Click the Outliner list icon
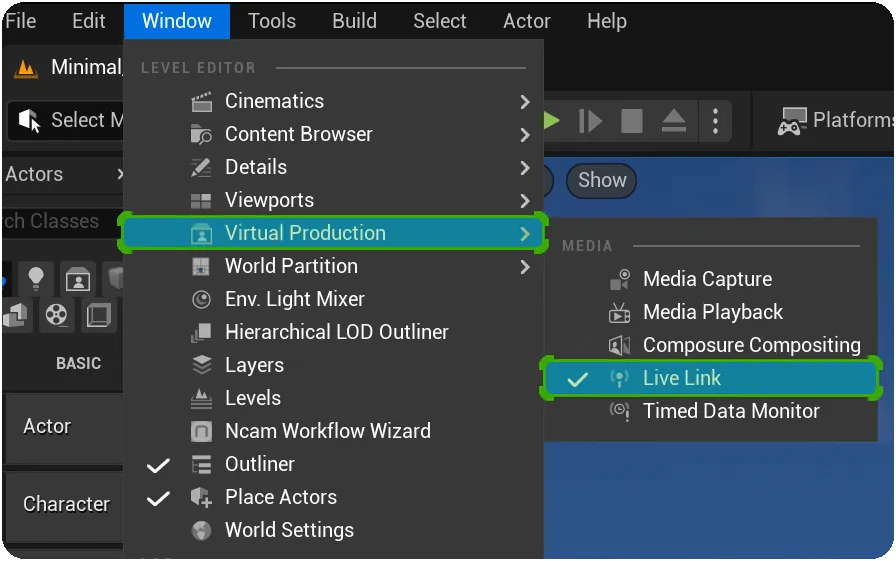 201,464
